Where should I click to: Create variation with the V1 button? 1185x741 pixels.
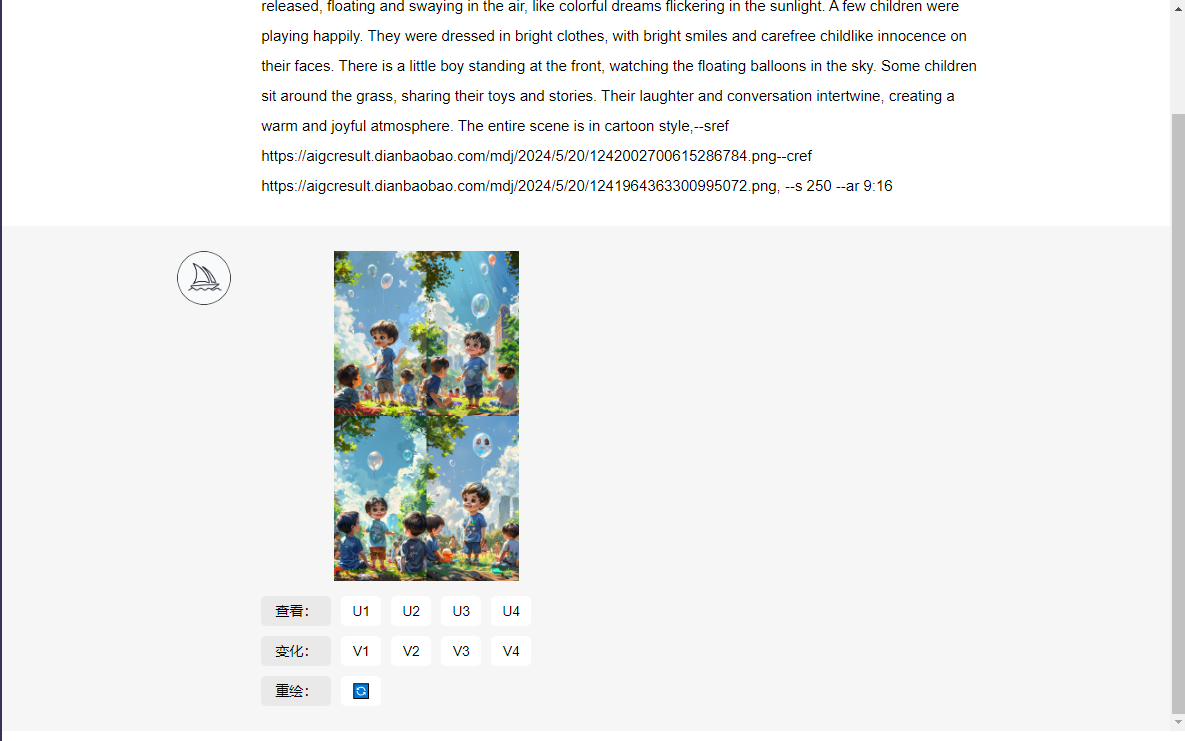(x=360, y=651)
